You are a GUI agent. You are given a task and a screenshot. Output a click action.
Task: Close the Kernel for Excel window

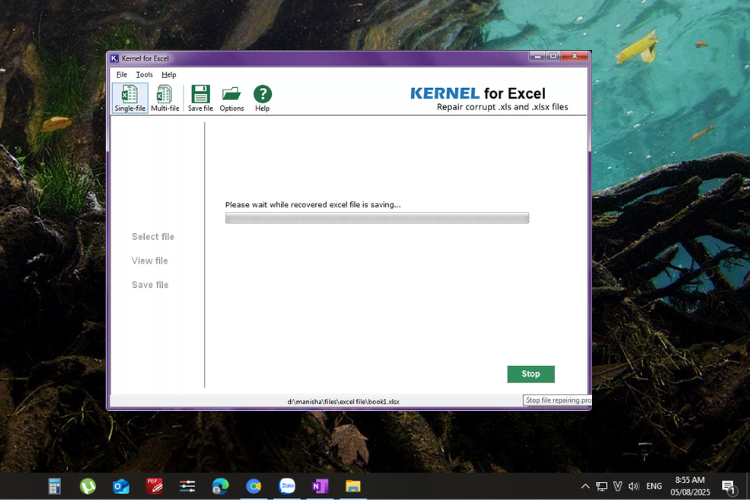click(574, 56)
